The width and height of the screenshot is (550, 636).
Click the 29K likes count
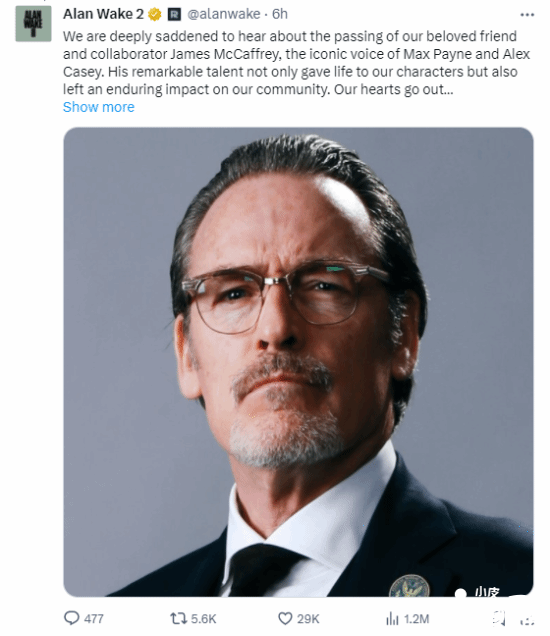[x=308, y=619]
